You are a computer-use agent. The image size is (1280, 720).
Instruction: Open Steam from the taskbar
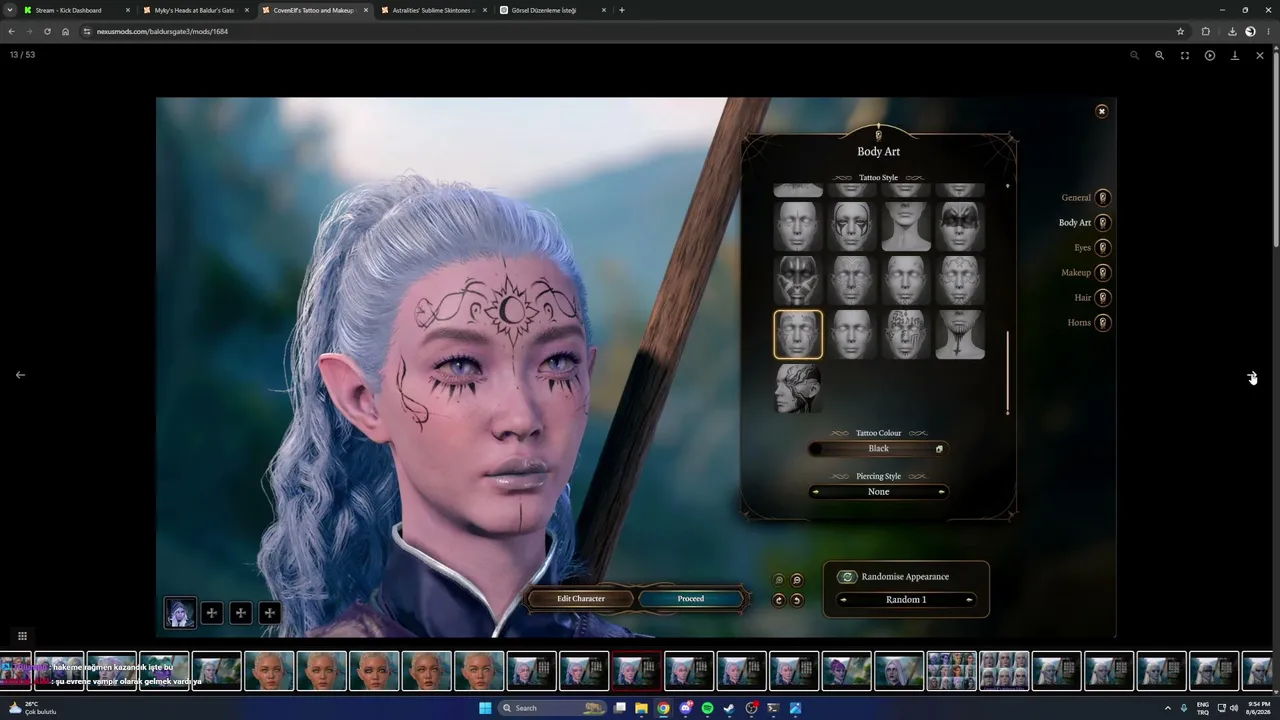click(729, 708)
